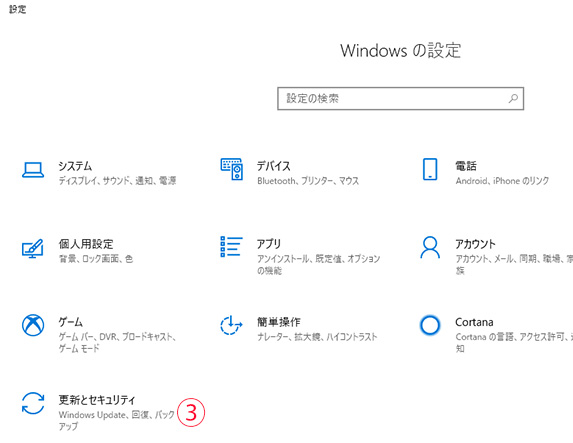The height and width of the screenshot is (443, 573).
Task: Select the 電話 phone icon
Action: (430, 169)
